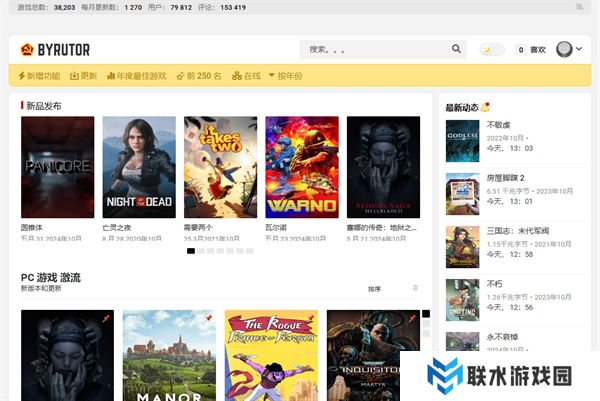This screenshot has height=401, width=600.
Task: Open the 新增功能 lightning menu item
Action: pyautogui.click(x=39, y=76)
